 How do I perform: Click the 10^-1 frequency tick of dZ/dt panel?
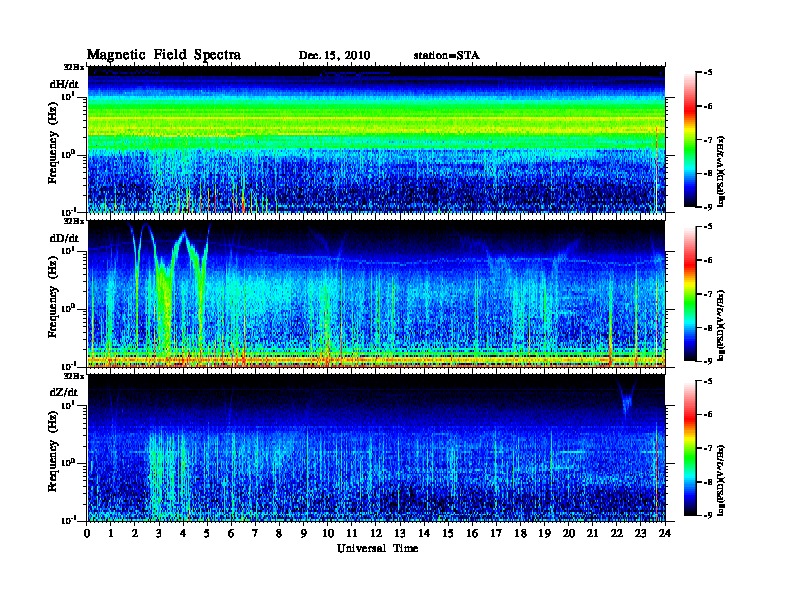point(68,520)
